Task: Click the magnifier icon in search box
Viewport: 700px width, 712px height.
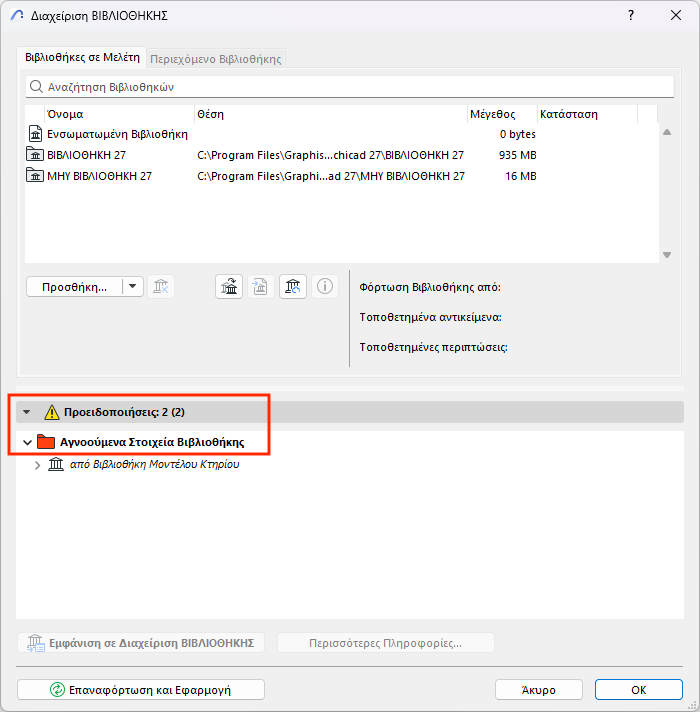Action: pos(36,86)
